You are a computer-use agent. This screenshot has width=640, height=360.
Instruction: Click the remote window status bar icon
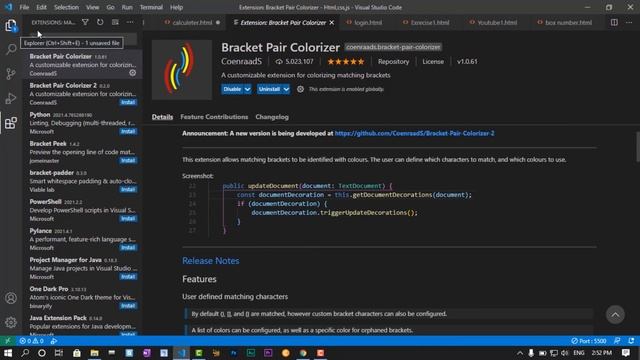(x=8, y=341)
